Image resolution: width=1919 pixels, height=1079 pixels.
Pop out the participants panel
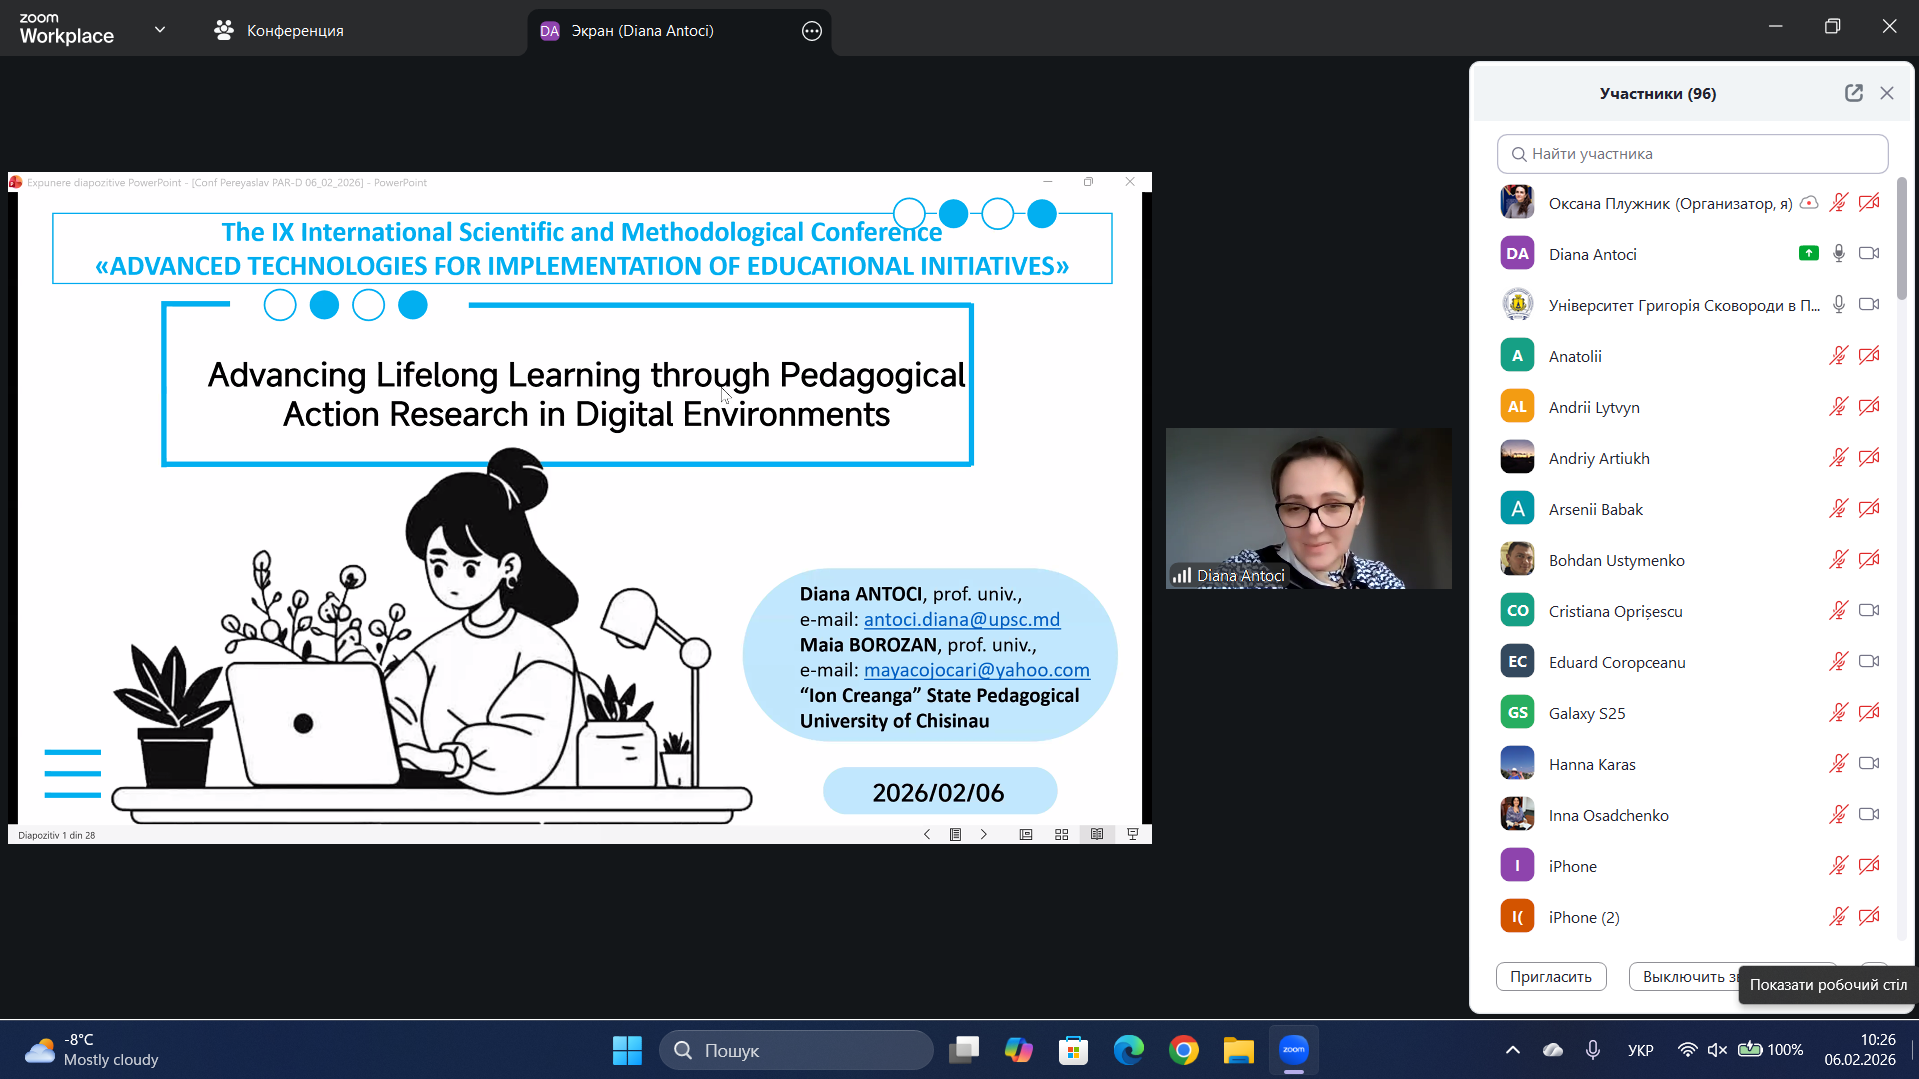pos(1853,93)
